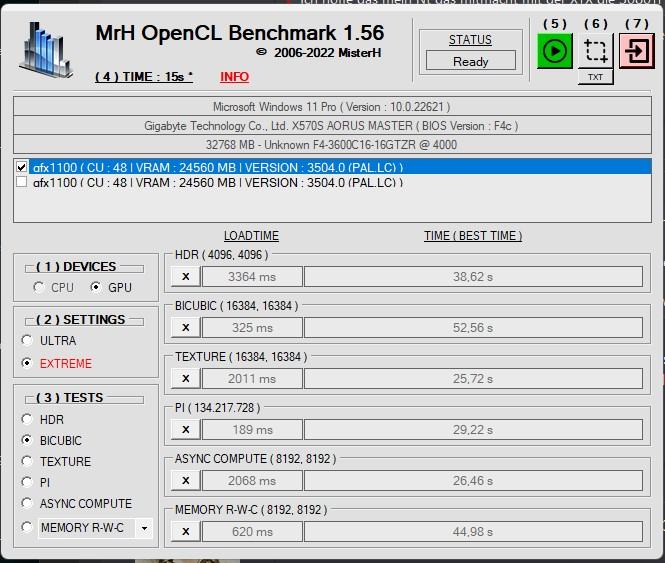Select the second gfx1100 device row text
This screenshot has width=665, height=563.
[x=218, y=182]
